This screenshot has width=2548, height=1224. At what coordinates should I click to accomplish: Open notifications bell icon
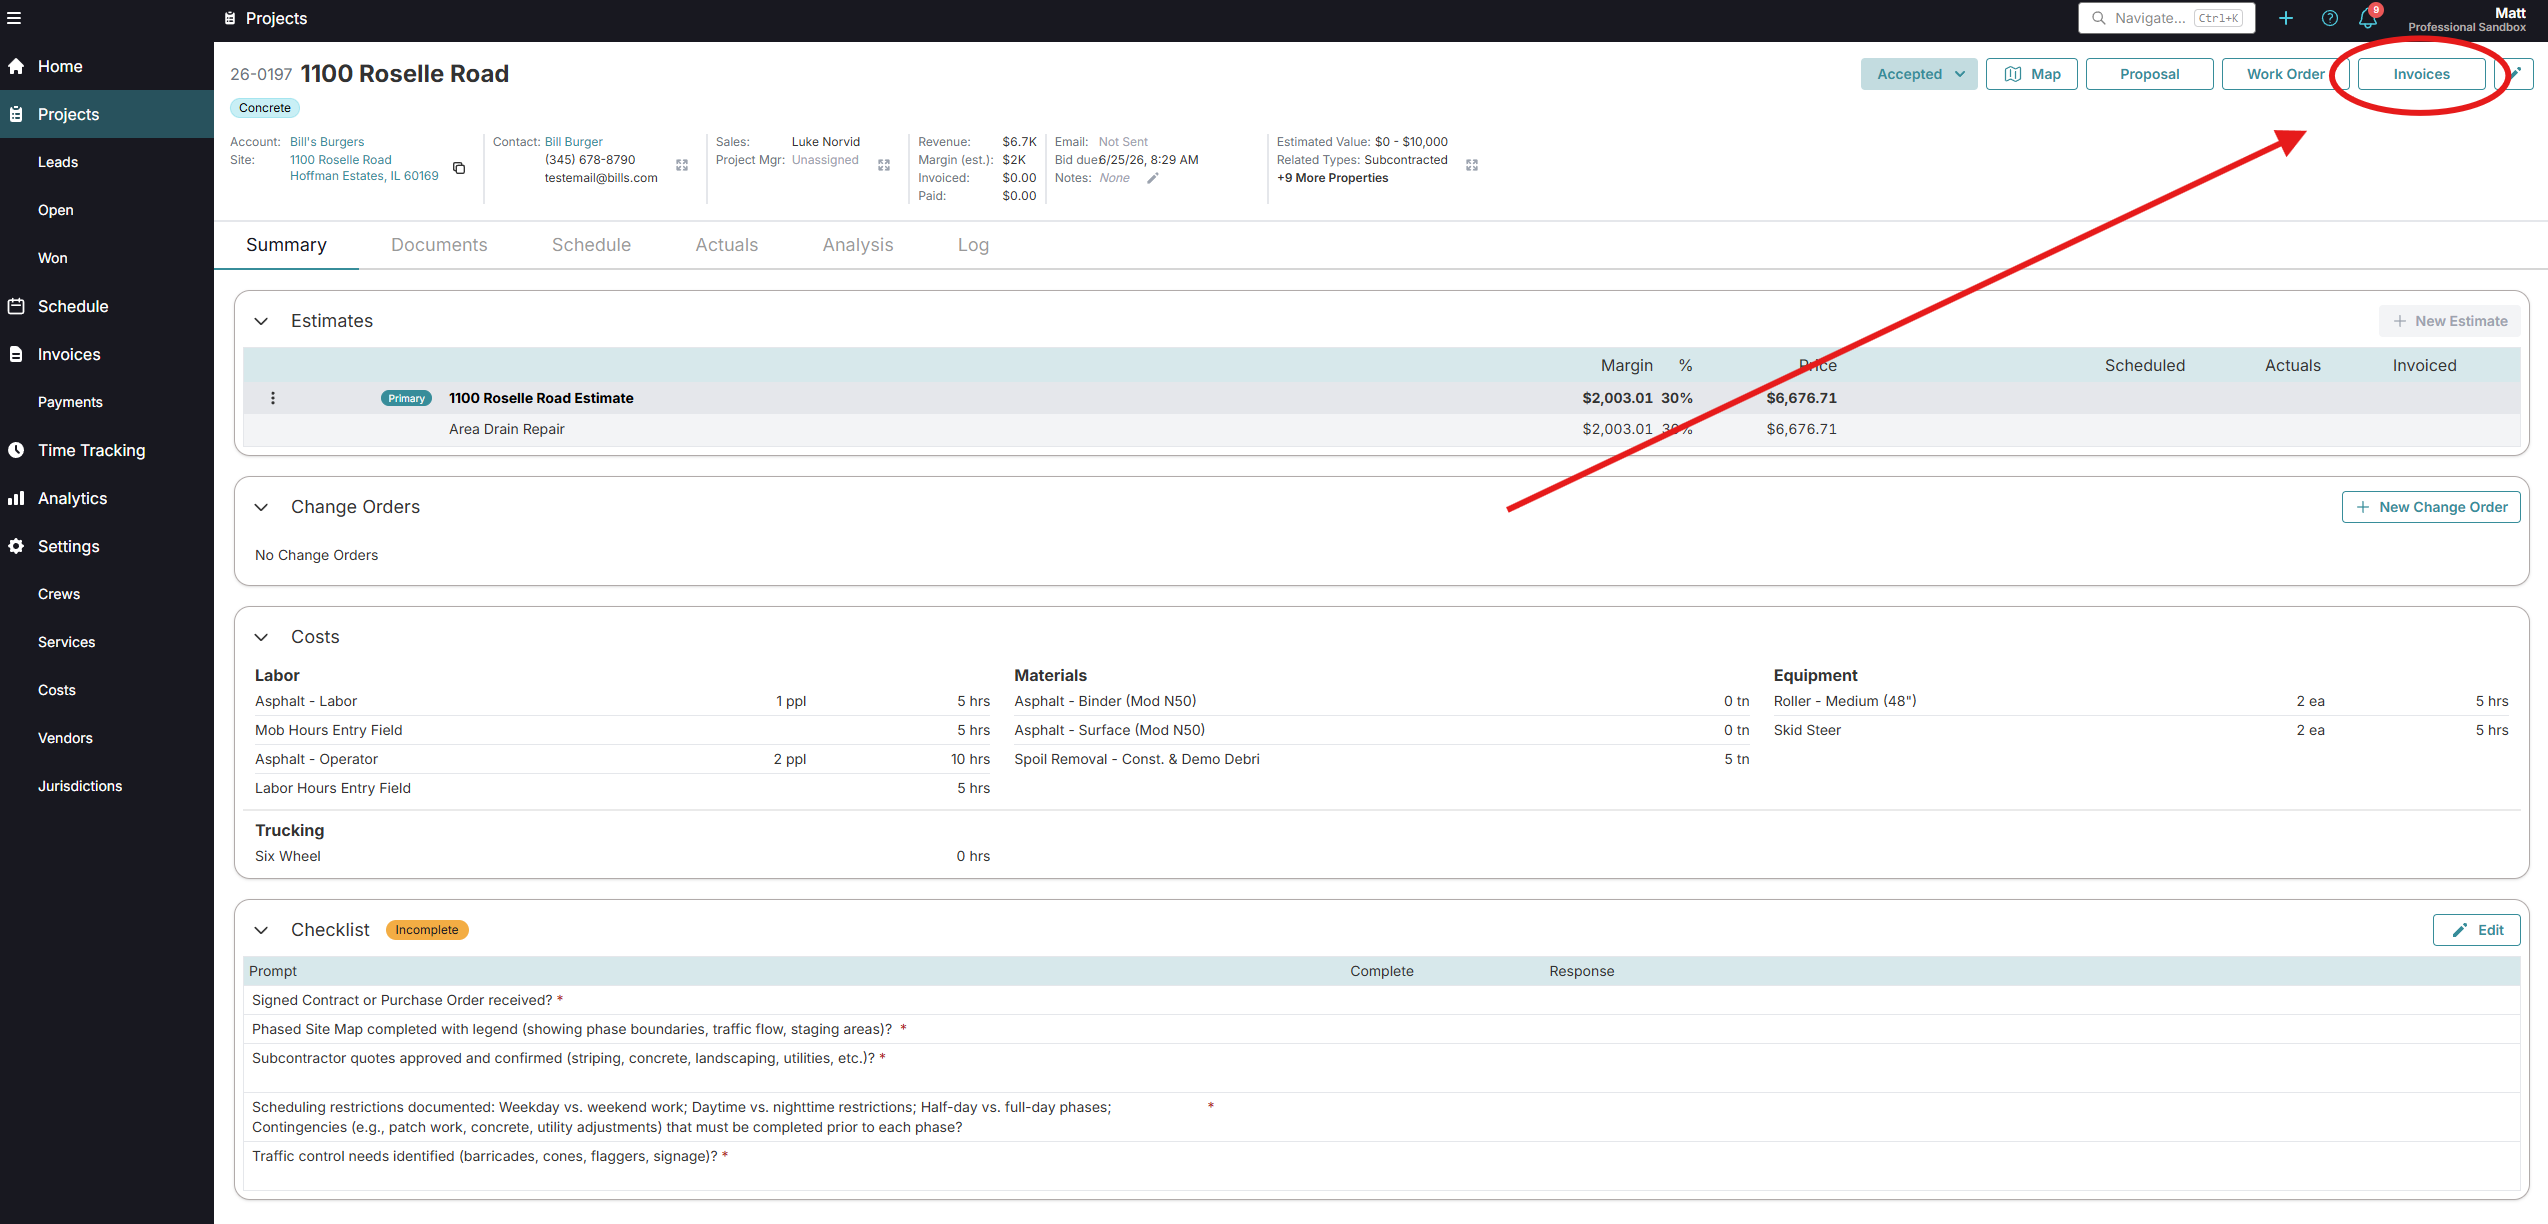(2367, 18)
